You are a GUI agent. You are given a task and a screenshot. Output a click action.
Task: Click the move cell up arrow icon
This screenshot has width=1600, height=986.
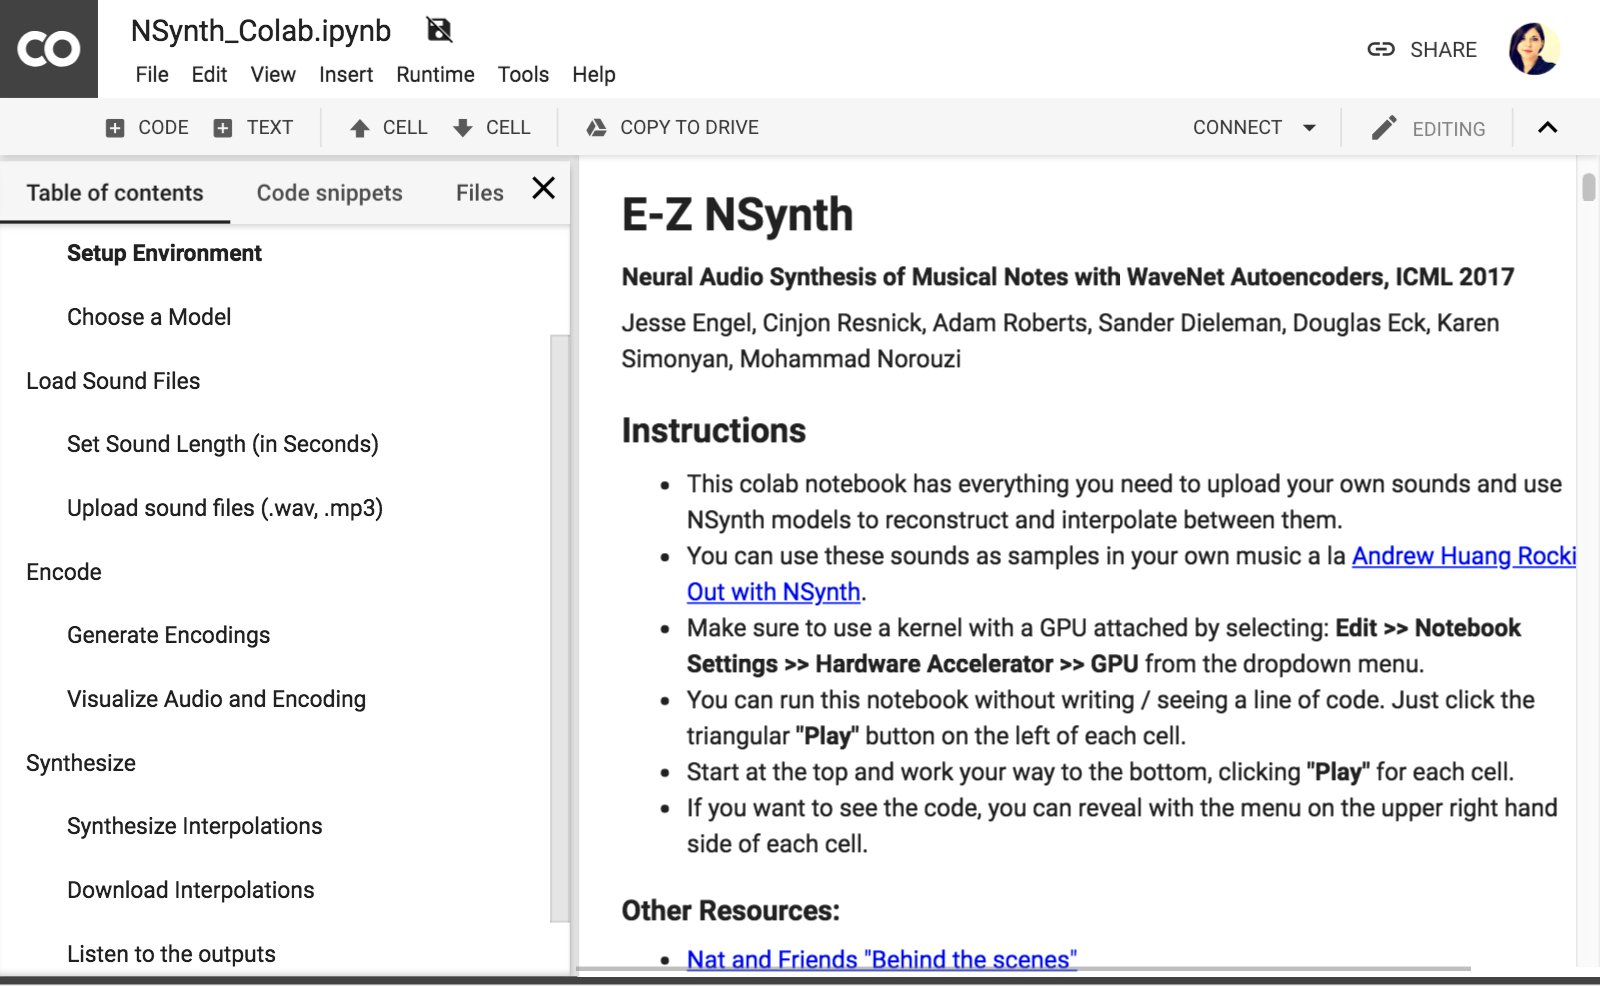click(360, 128)
